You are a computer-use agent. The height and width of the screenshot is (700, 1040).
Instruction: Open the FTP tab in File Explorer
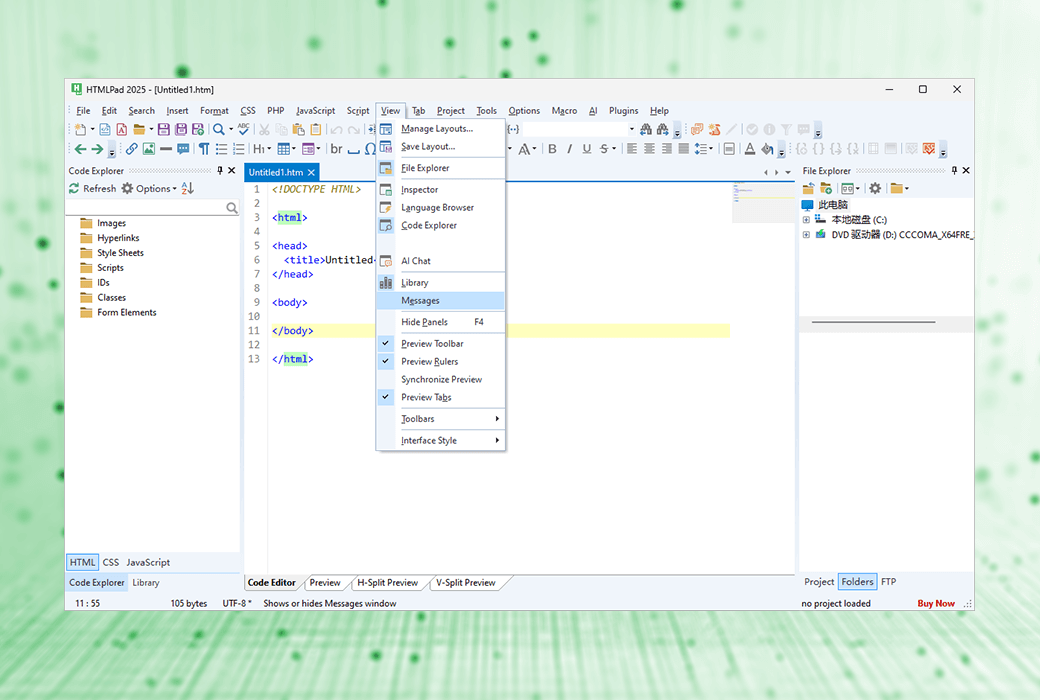[x=889, y=581]
